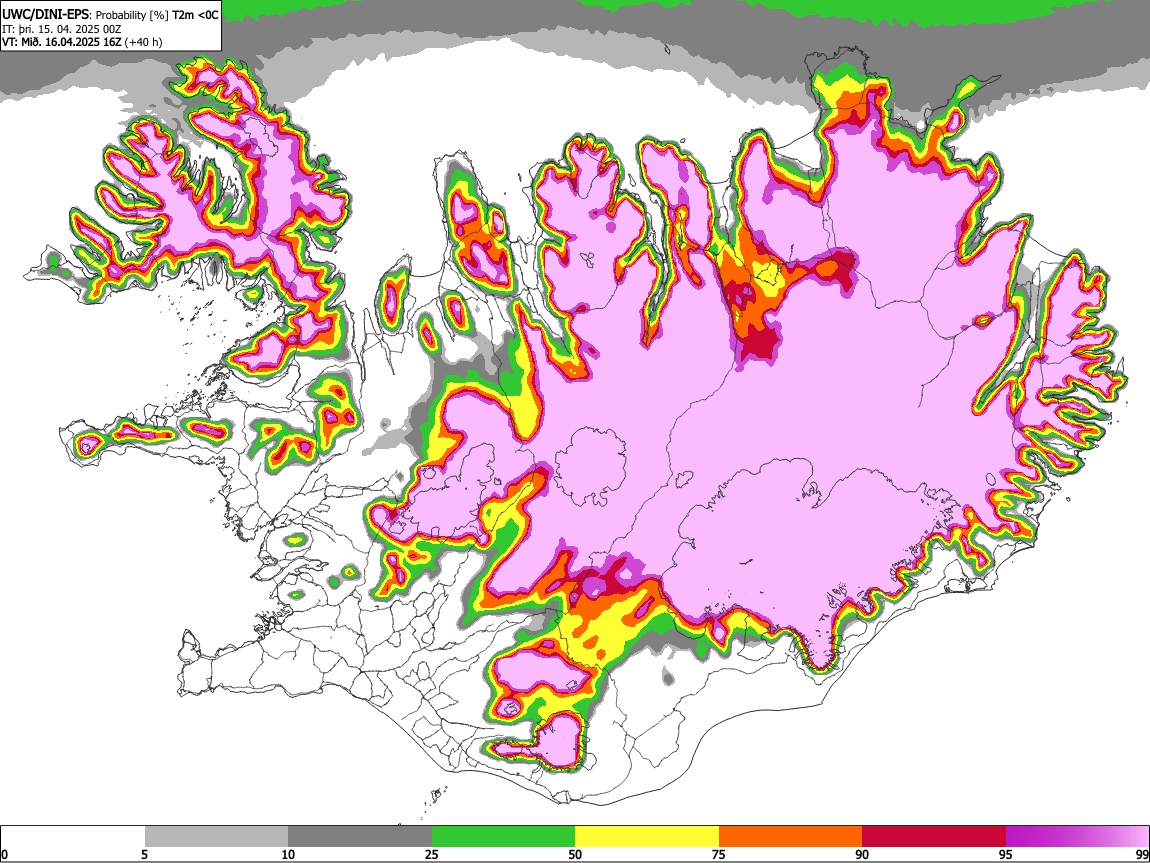Click the legend label '99'
Screen dimensions: 1150x863
coord(1141,854)
